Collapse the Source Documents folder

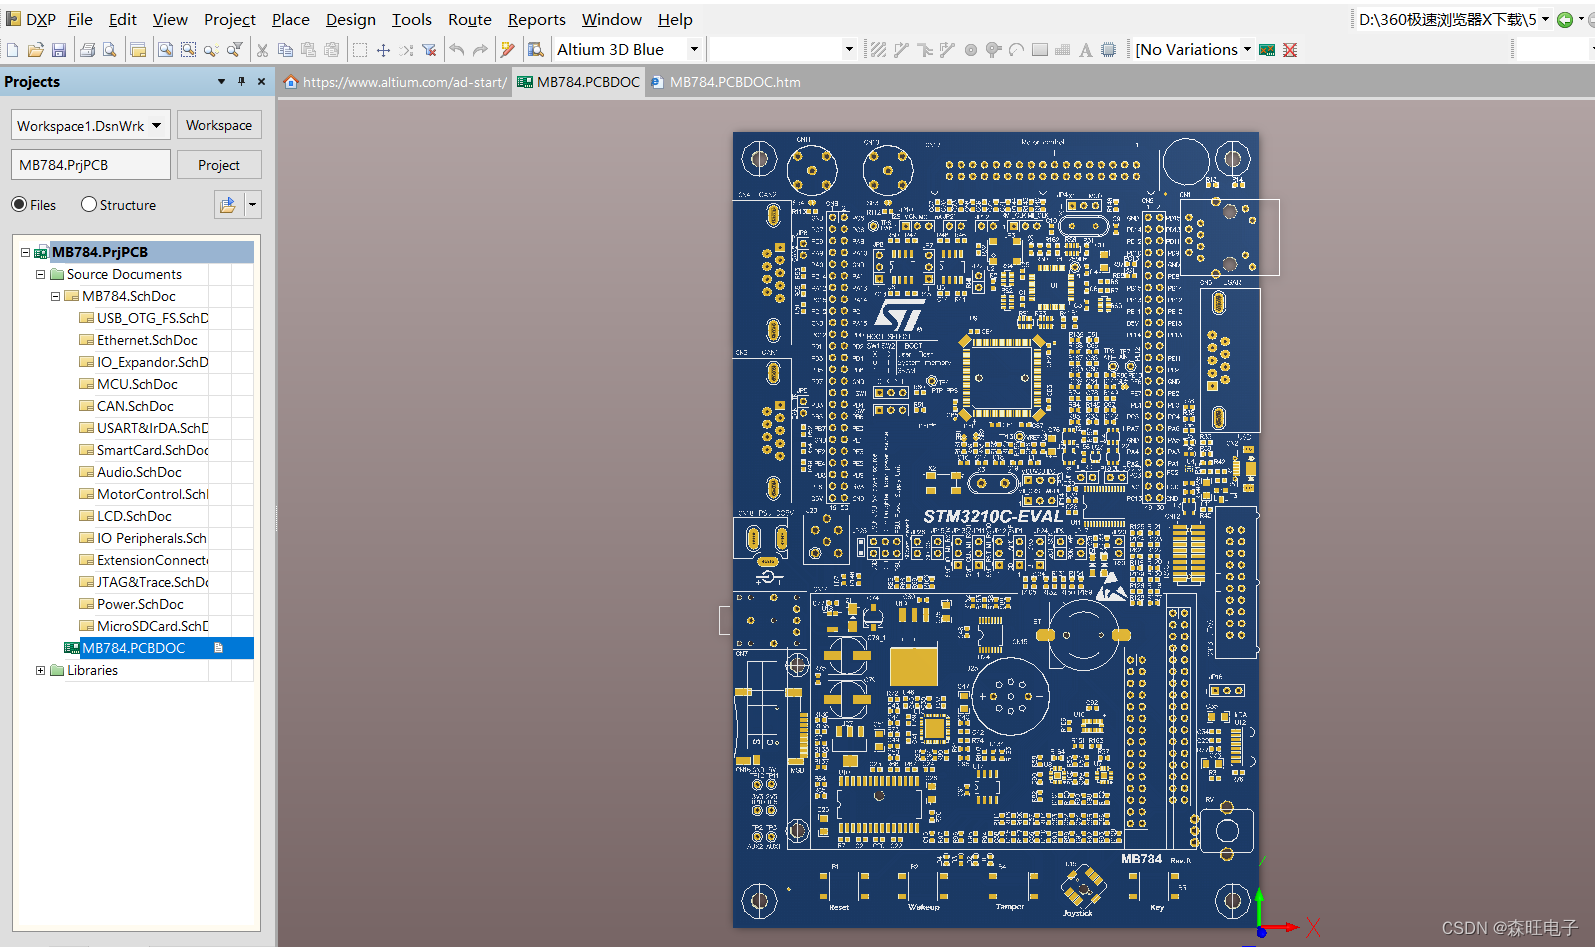coord(40,274)
